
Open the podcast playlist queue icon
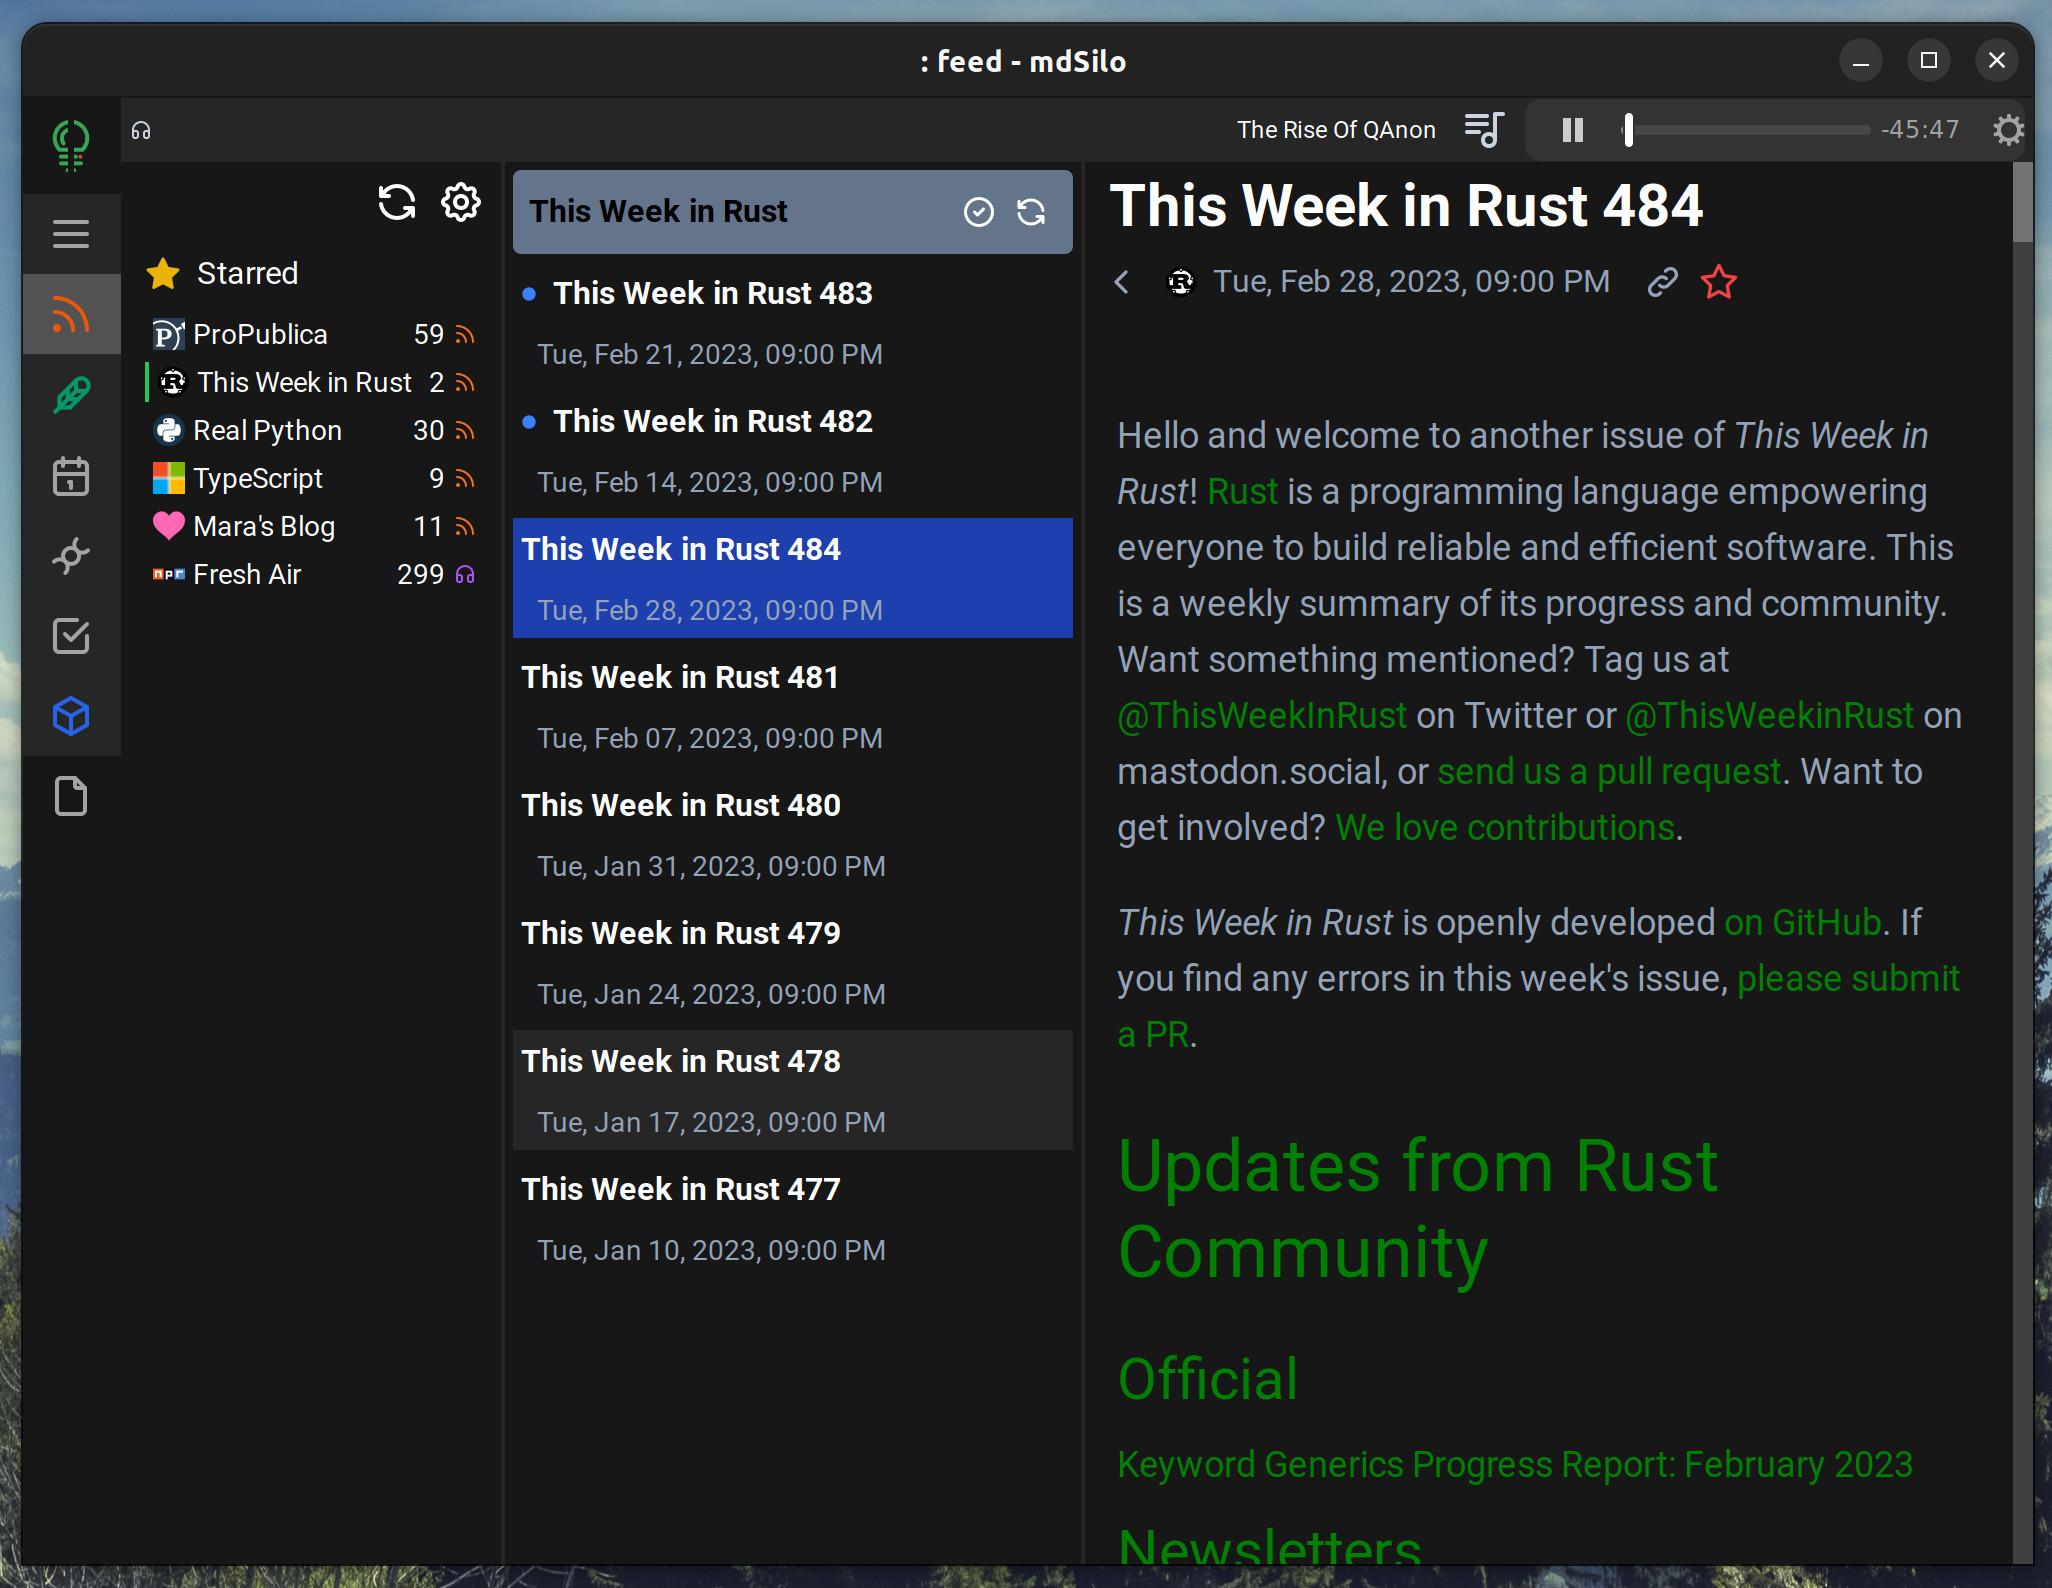tap(1484, 130)
